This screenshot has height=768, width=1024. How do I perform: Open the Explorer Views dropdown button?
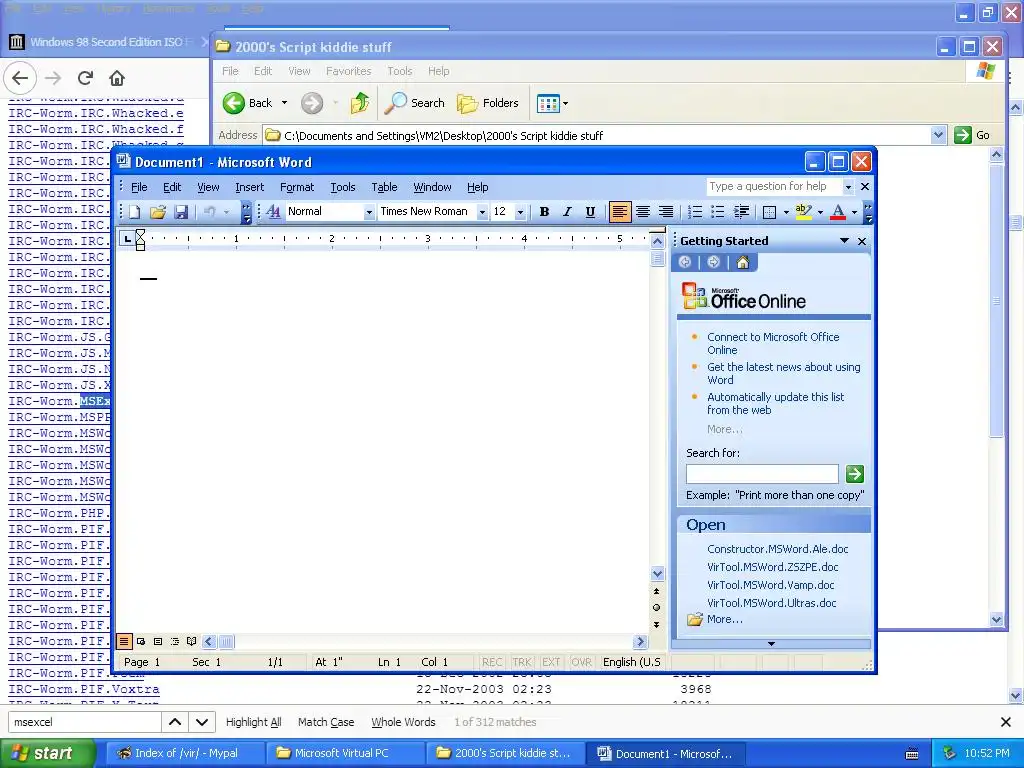[552, 103]
